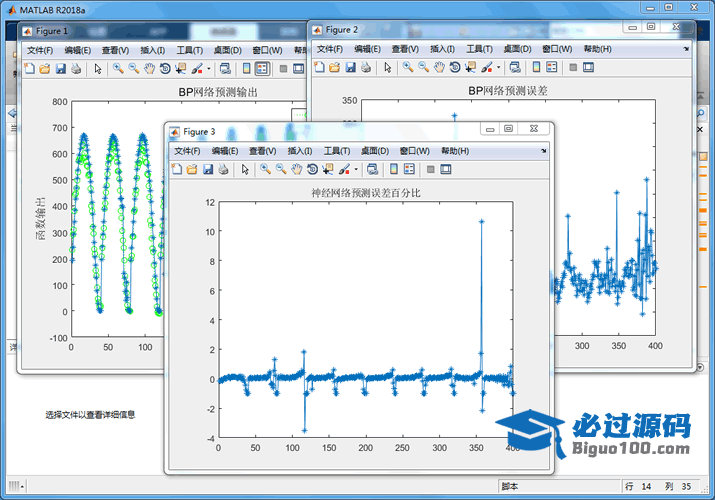The width and height of the screenshot is (715, 500).
Task: Toggle Insert Colorbar in Figure 1 toolbar
Action: (246, 69)
